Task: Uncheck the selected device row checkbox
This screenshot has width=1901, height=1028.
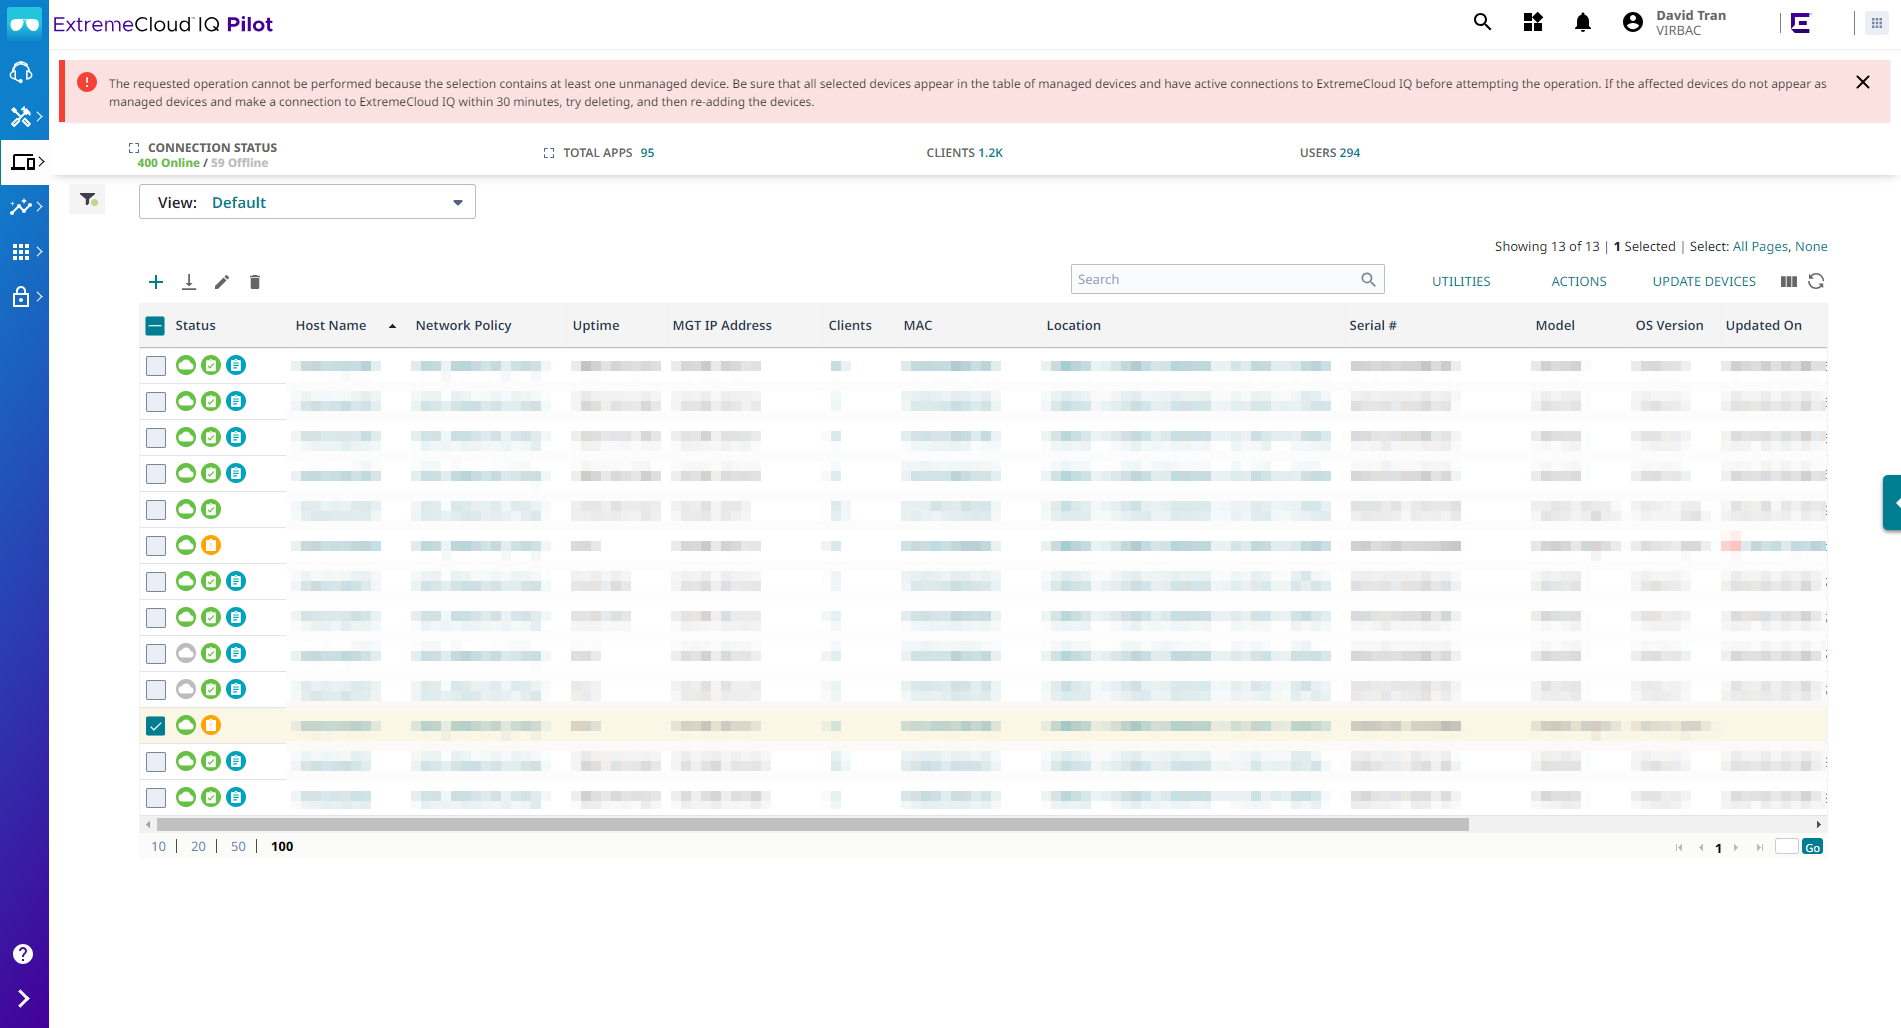Action: click(x=156, y=726)
